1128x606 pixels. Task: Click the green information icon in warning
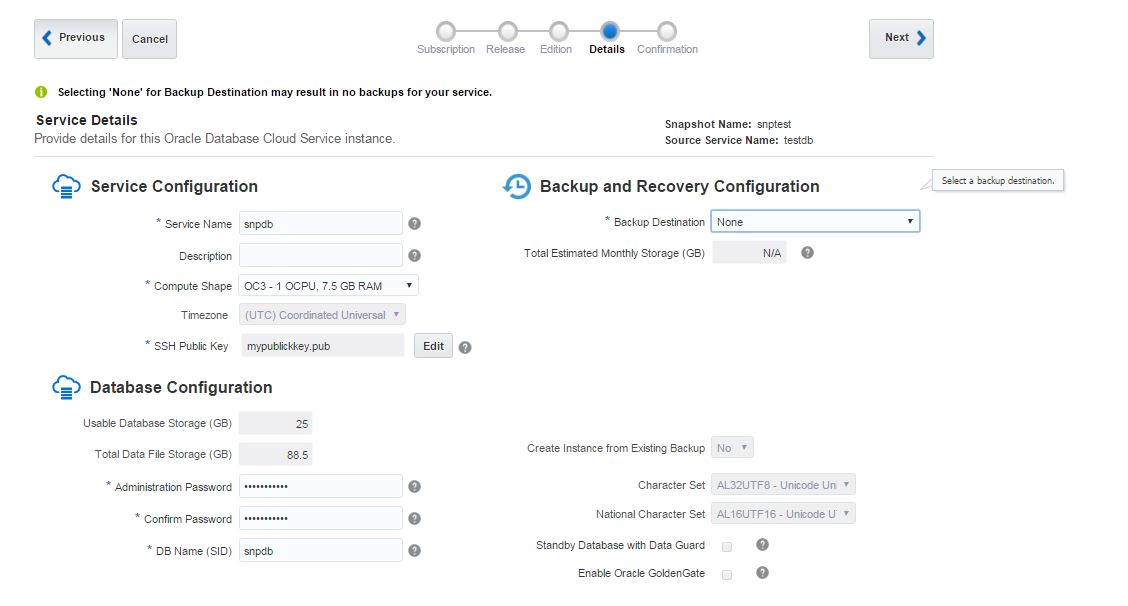41,92
